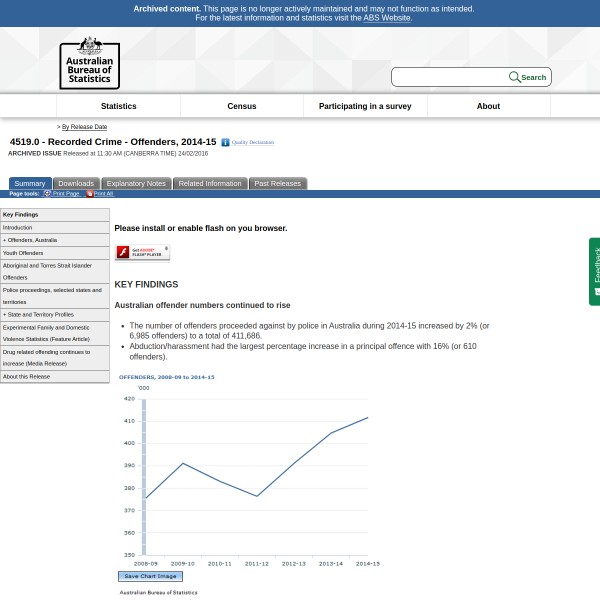
Task: Click the Save Chart Image button
Action: point(150,576)
